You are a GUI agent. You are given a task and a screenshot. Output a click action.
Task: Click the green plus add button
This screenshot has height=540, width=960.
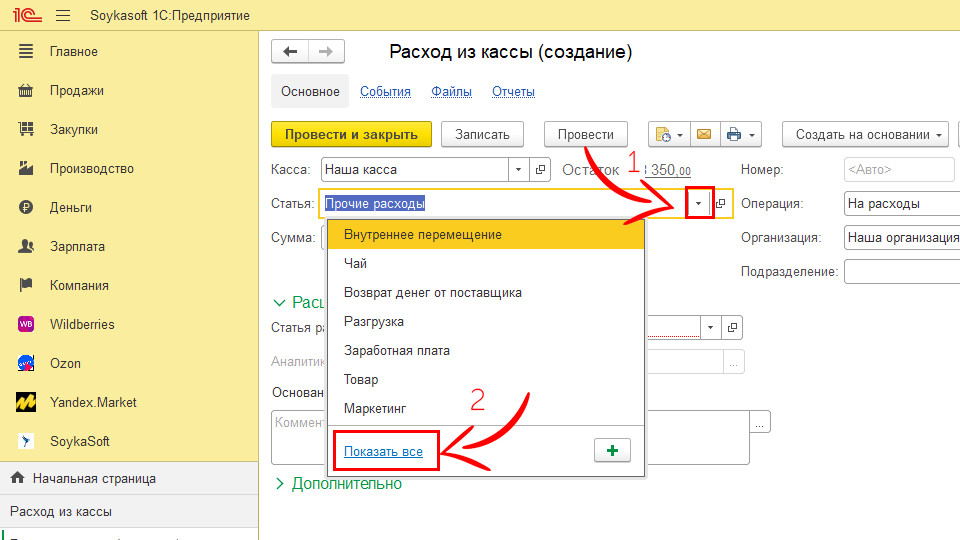[x=612, y=451]
